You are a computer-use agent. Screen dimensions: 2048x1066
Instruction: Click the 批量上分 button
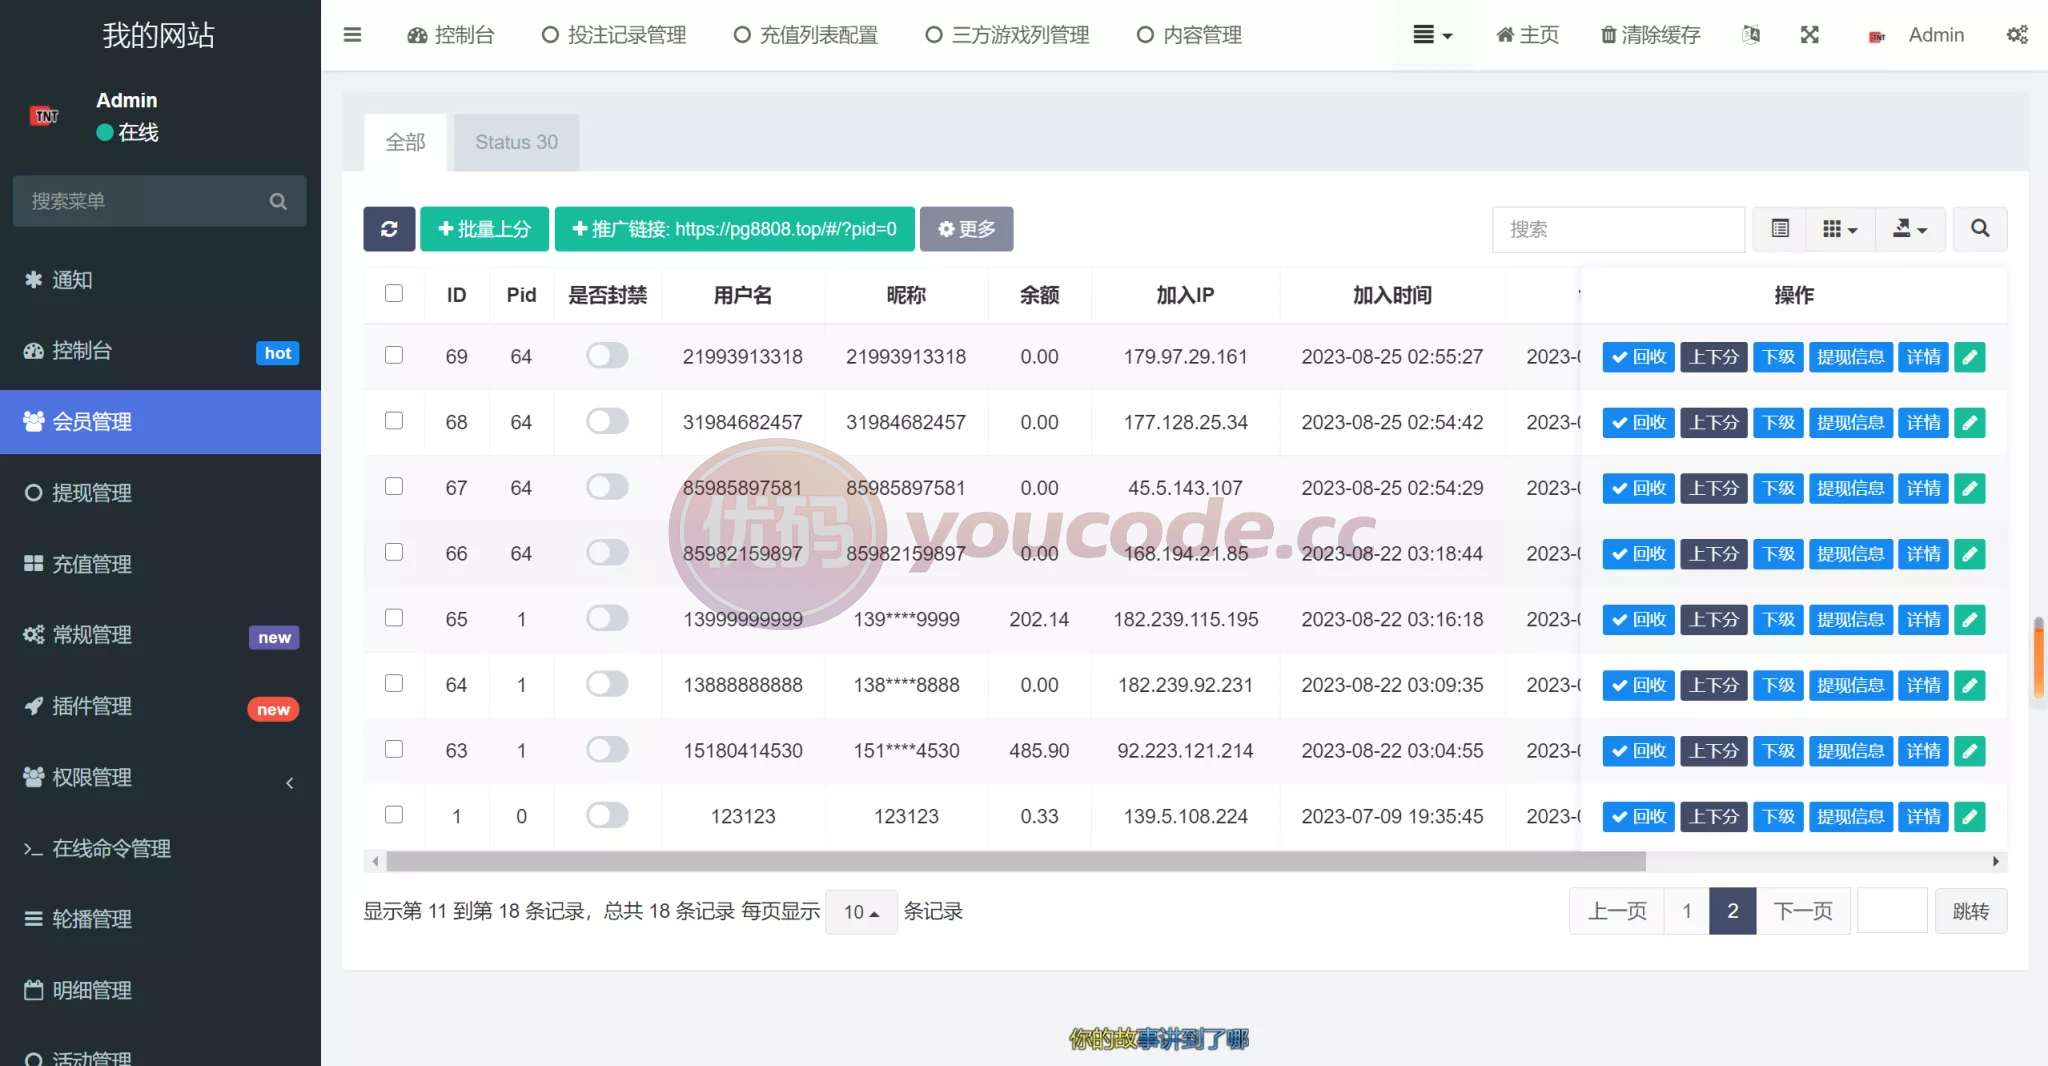484,229
